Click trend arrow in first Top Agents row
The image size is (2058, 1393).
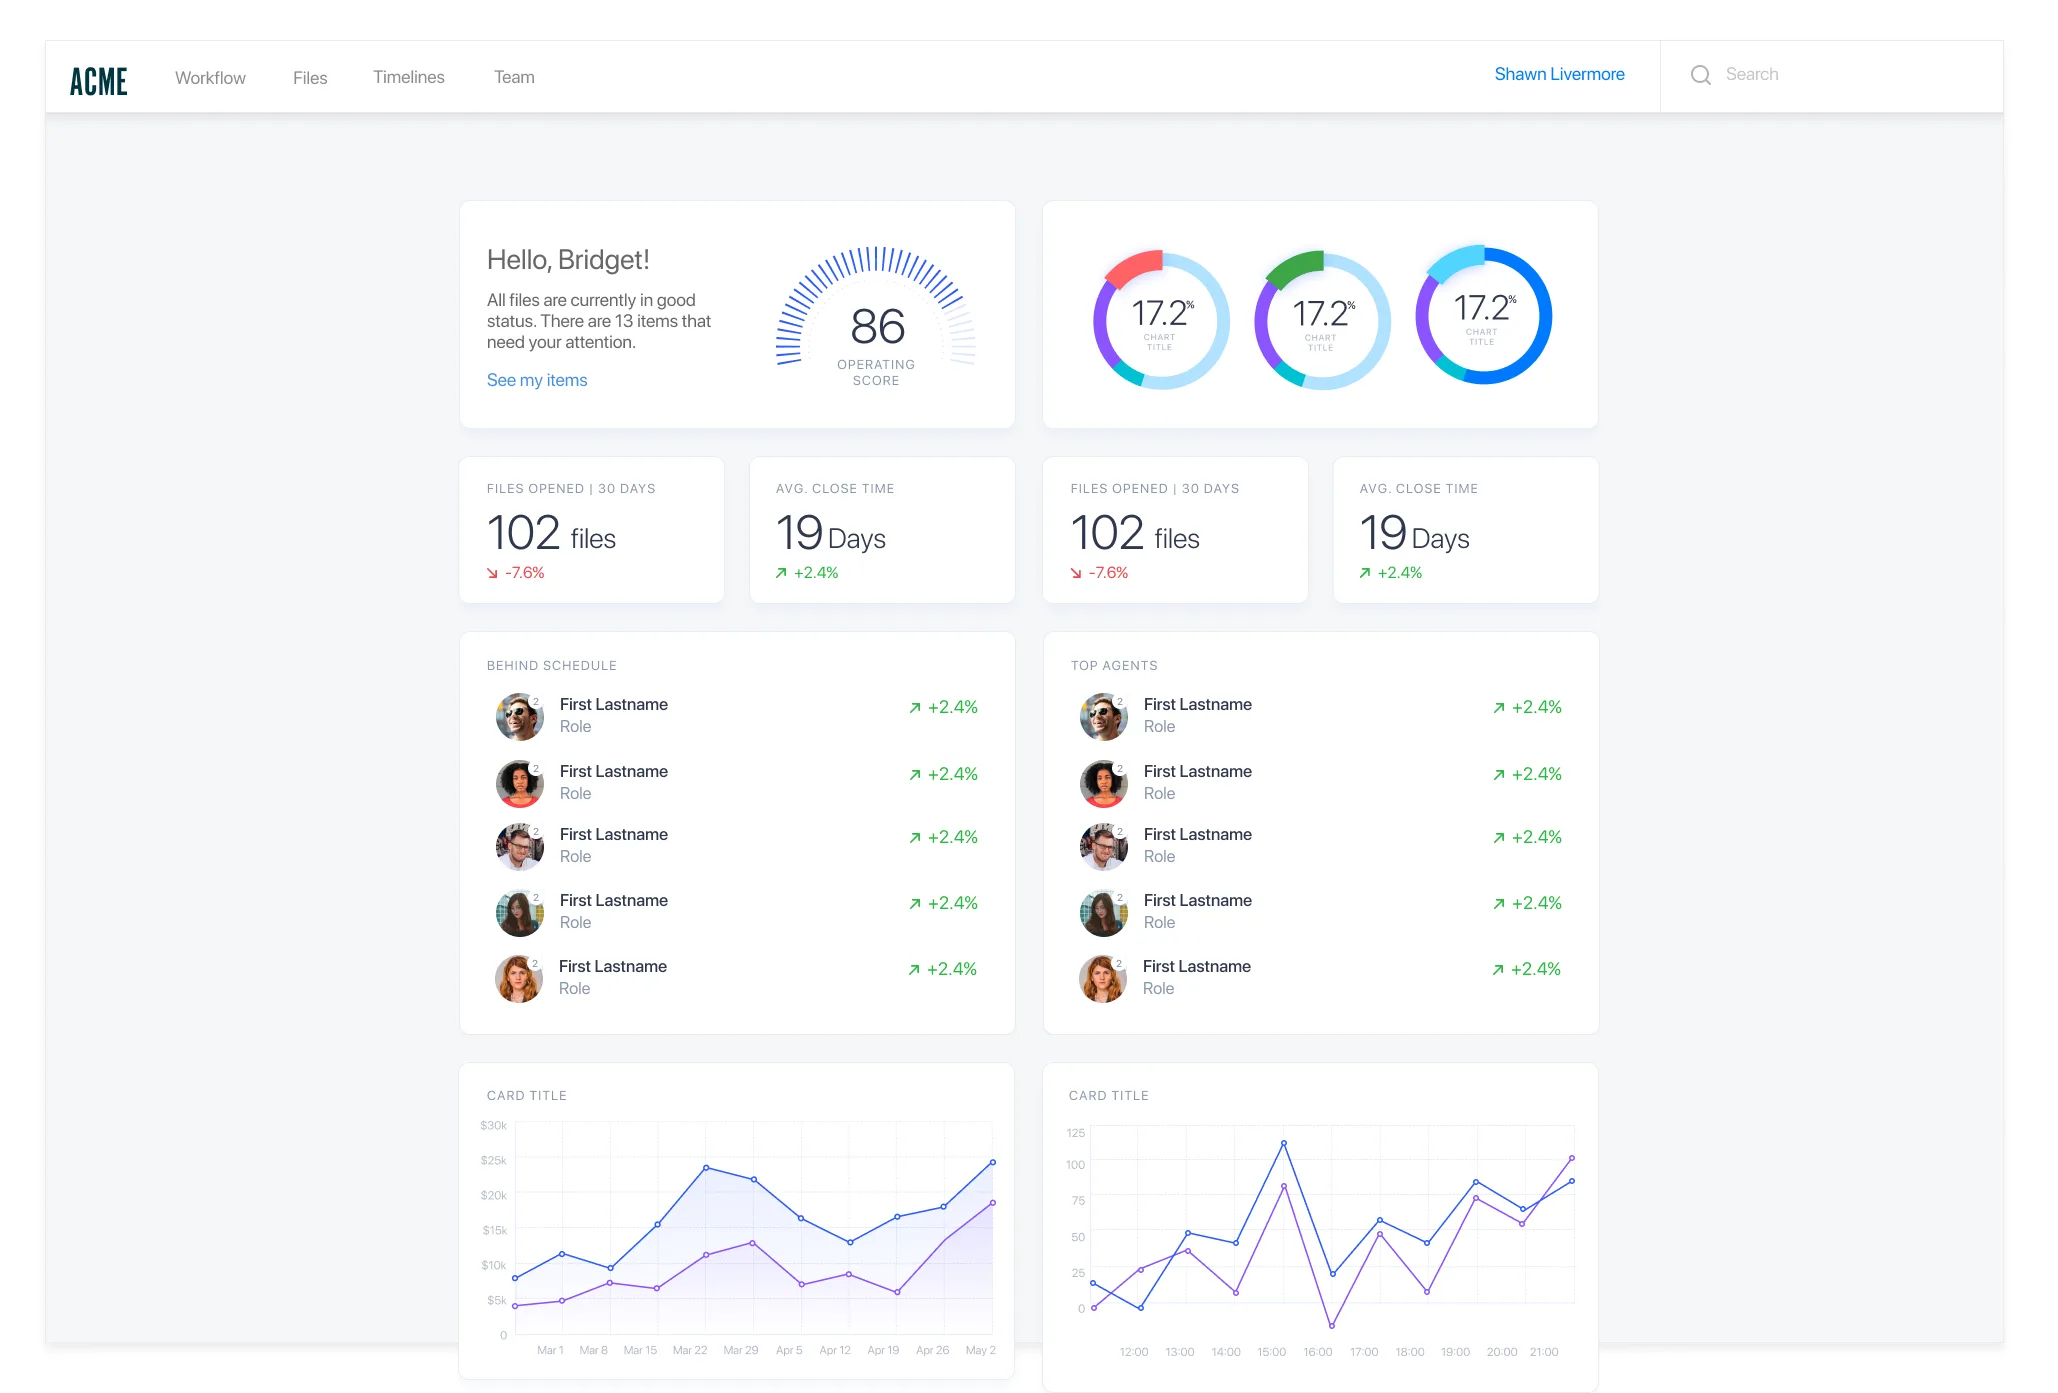click(x=1499, y=708)
